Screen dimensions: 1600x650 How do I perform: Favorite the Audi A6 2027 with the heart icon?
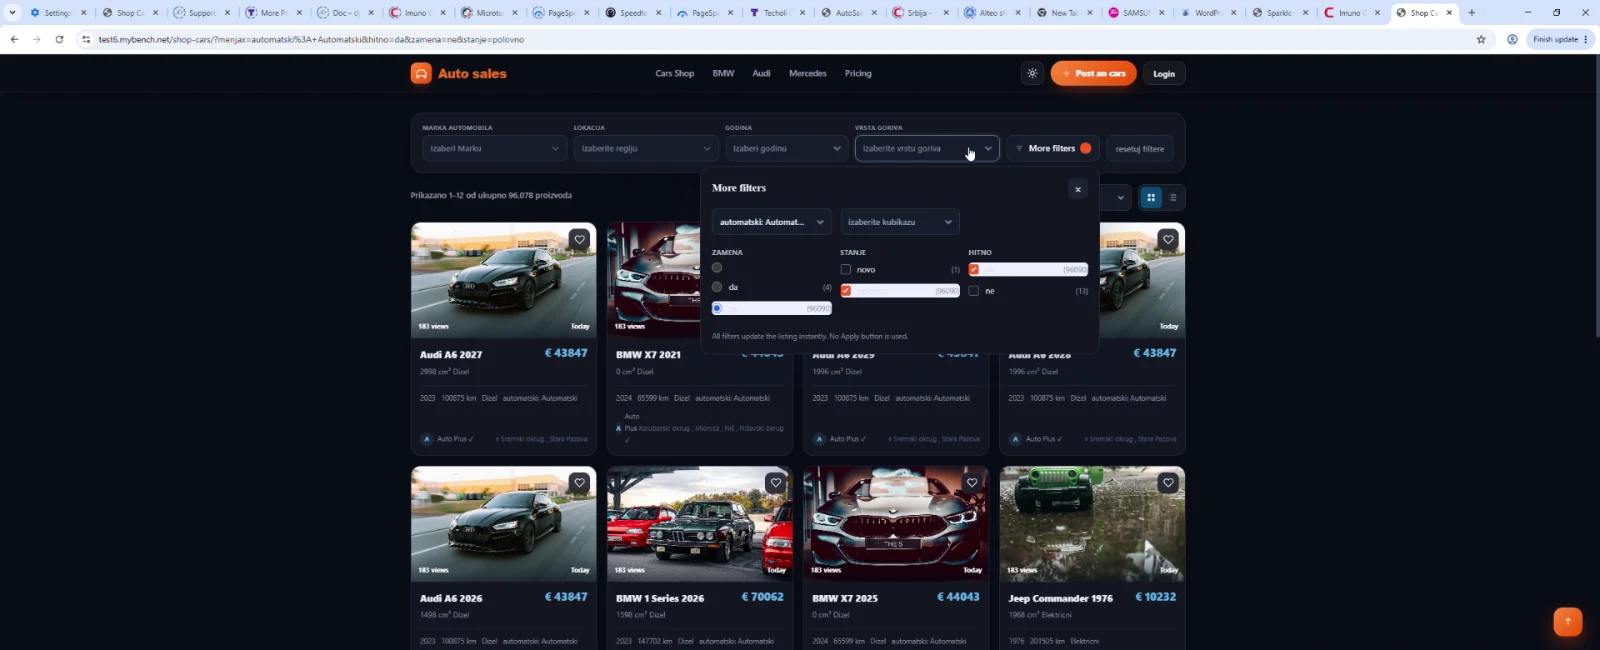(x=579, y=239)
